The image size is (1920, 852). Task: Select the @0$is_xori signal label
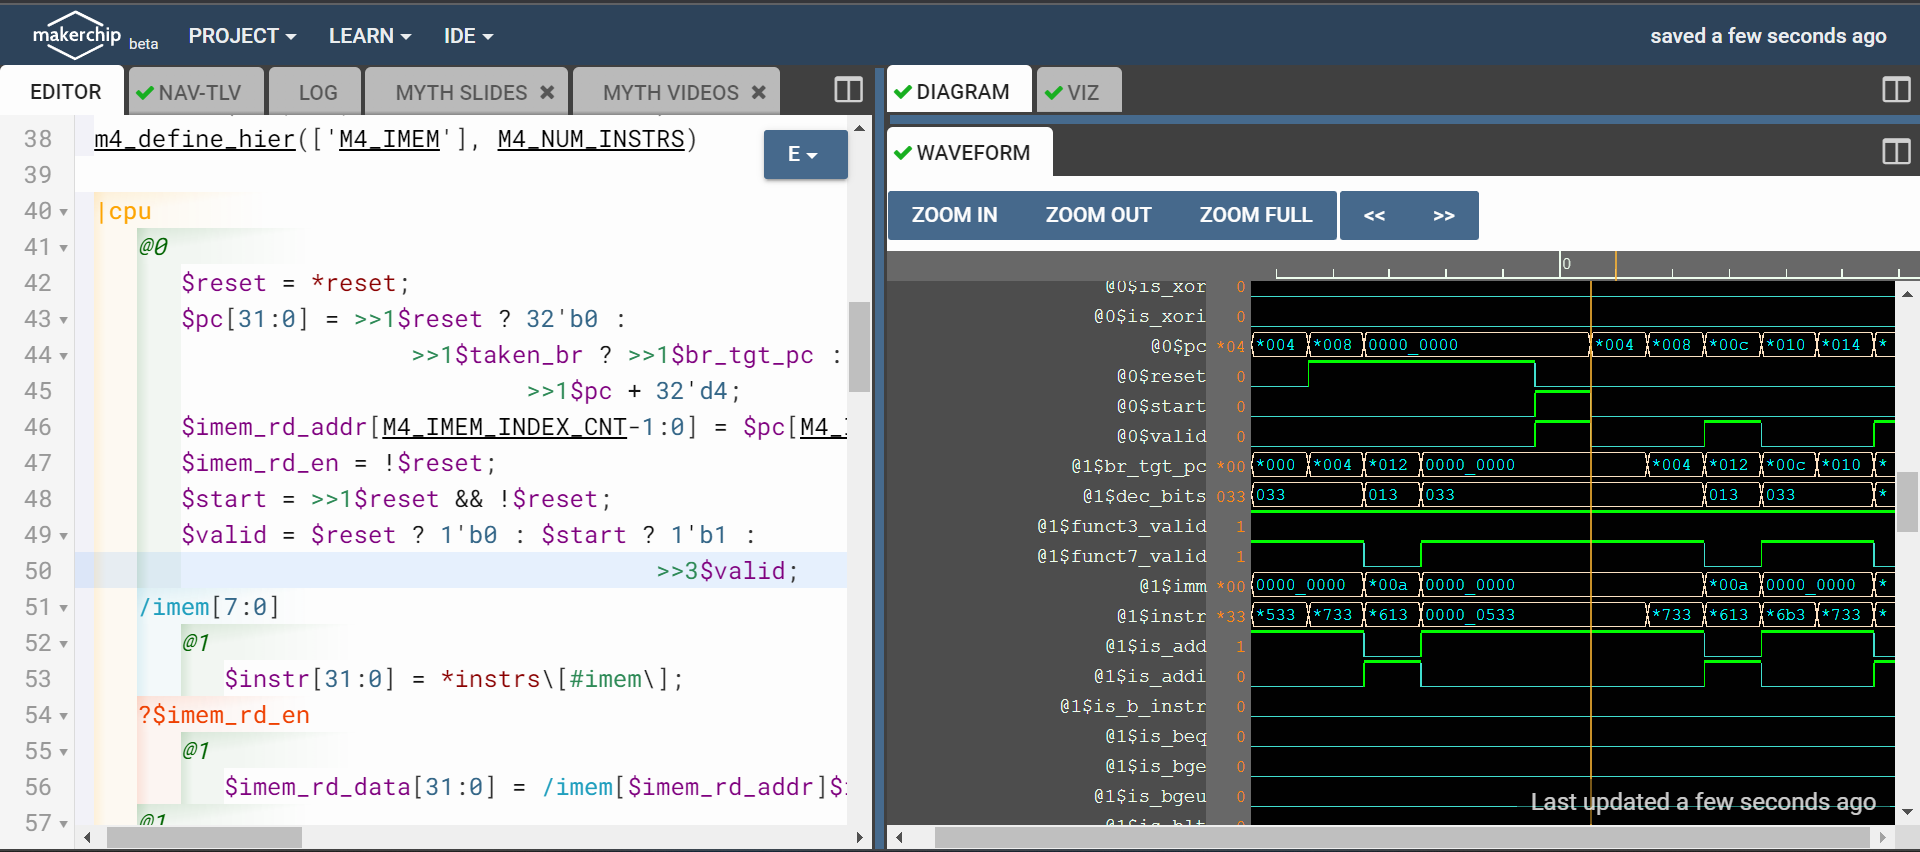coord(1149,316)
